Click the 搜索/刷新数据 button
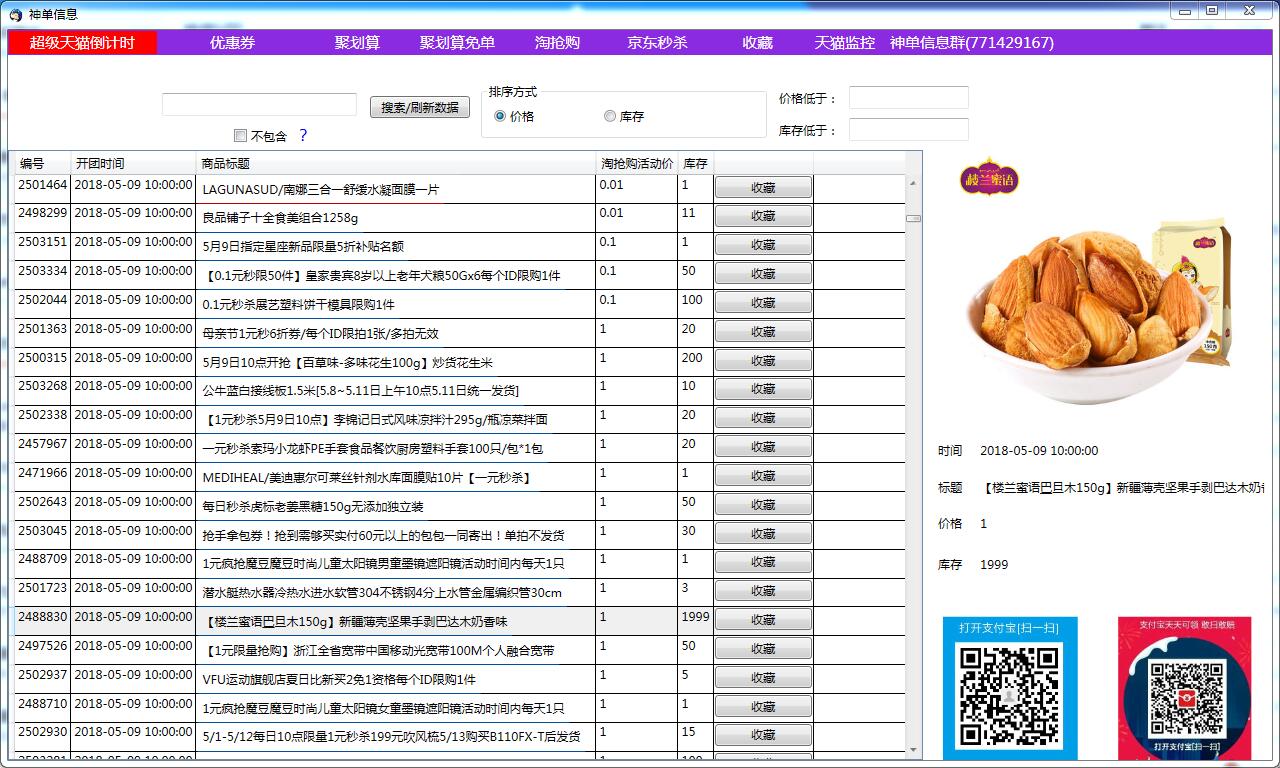This screenshot has height=768, width=1280. coord(419,107)
